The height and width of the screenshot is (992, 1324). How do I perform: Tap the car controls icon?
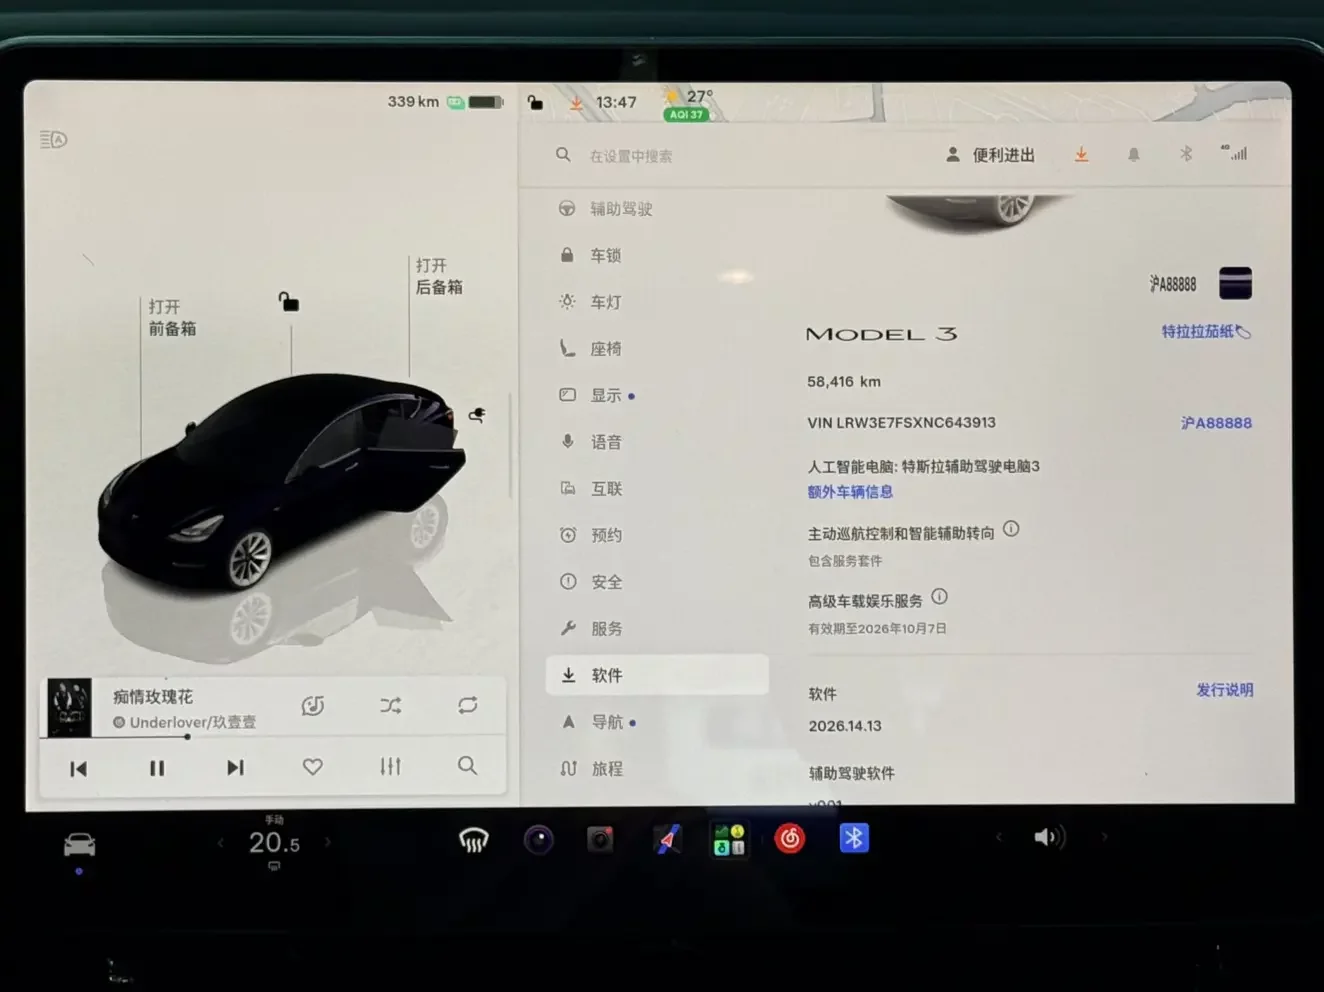[79, 845]
